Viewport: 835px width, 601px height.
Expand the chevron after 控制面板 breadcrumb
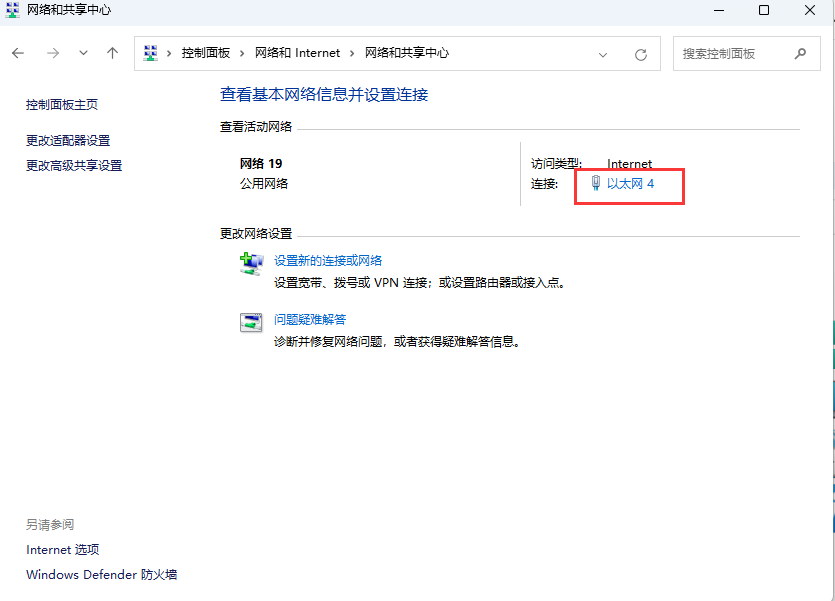point(243,53)
